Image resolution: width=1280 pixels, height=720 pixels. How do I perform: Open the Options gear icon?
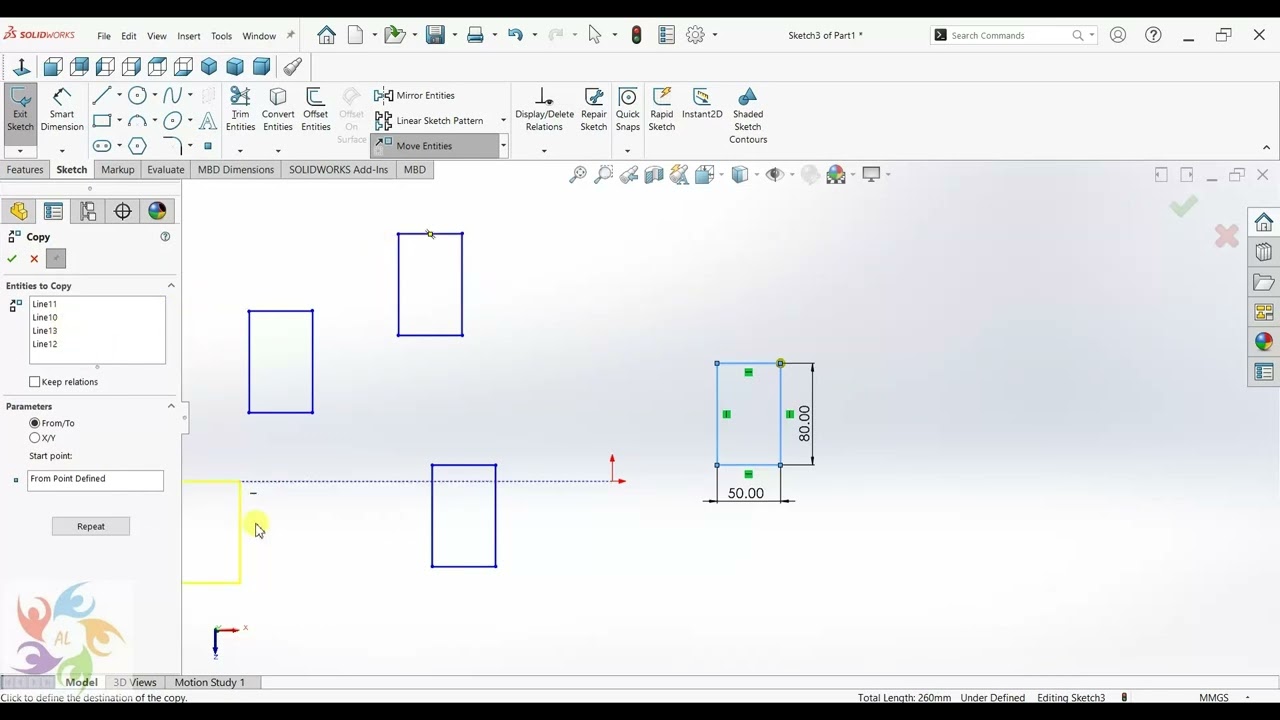tap(696, 35)
